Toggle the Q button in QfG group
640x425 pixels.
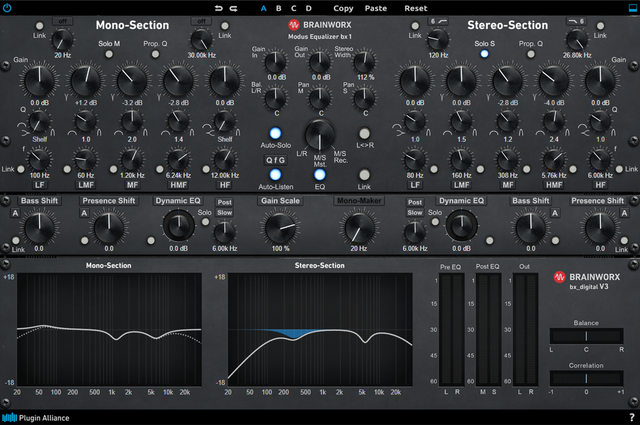pyautogui.click(x=269, y=160)
